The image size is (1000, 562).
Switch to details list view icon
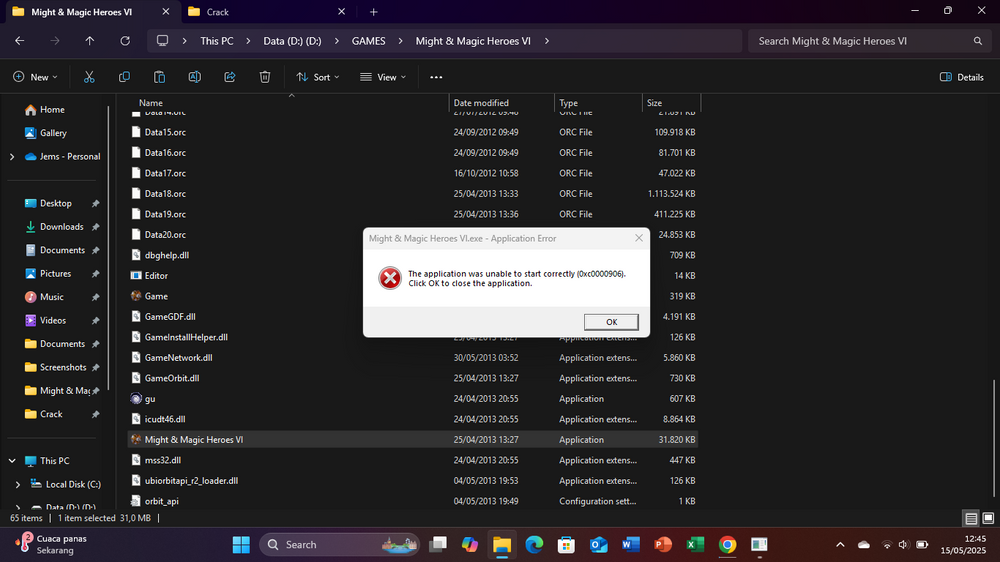971,518
